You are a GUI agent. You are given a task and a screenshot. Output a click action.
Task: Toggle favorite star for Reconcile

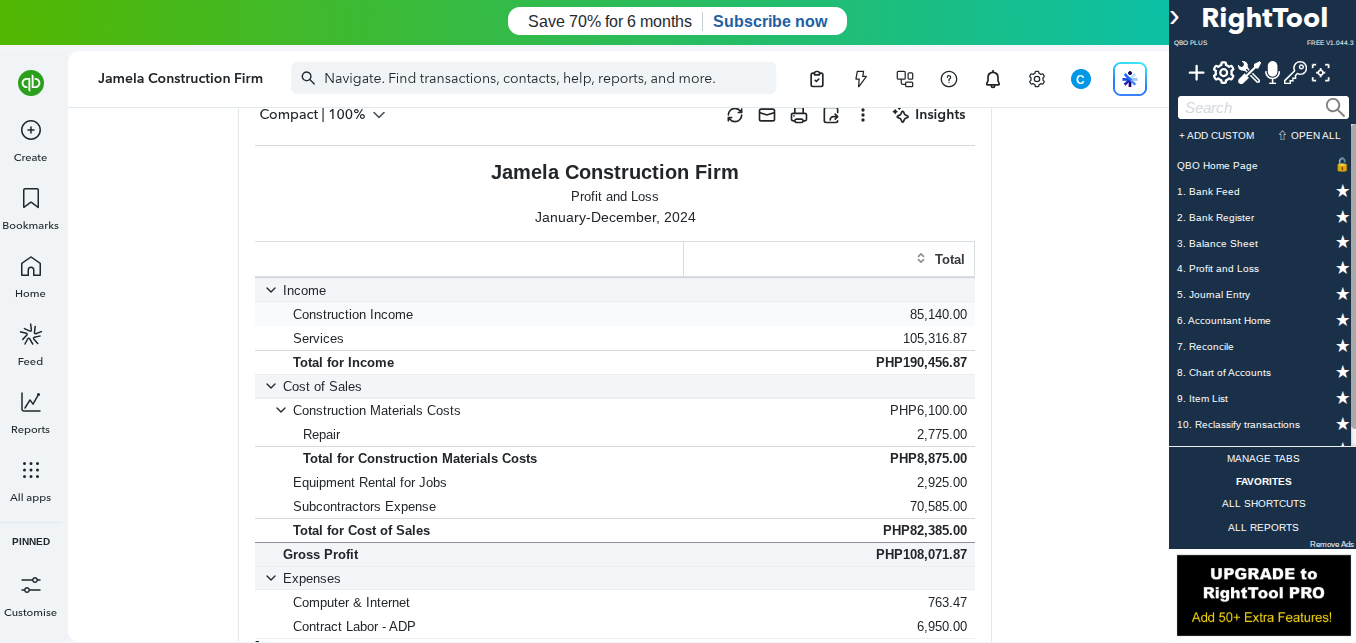[1343, 346]
